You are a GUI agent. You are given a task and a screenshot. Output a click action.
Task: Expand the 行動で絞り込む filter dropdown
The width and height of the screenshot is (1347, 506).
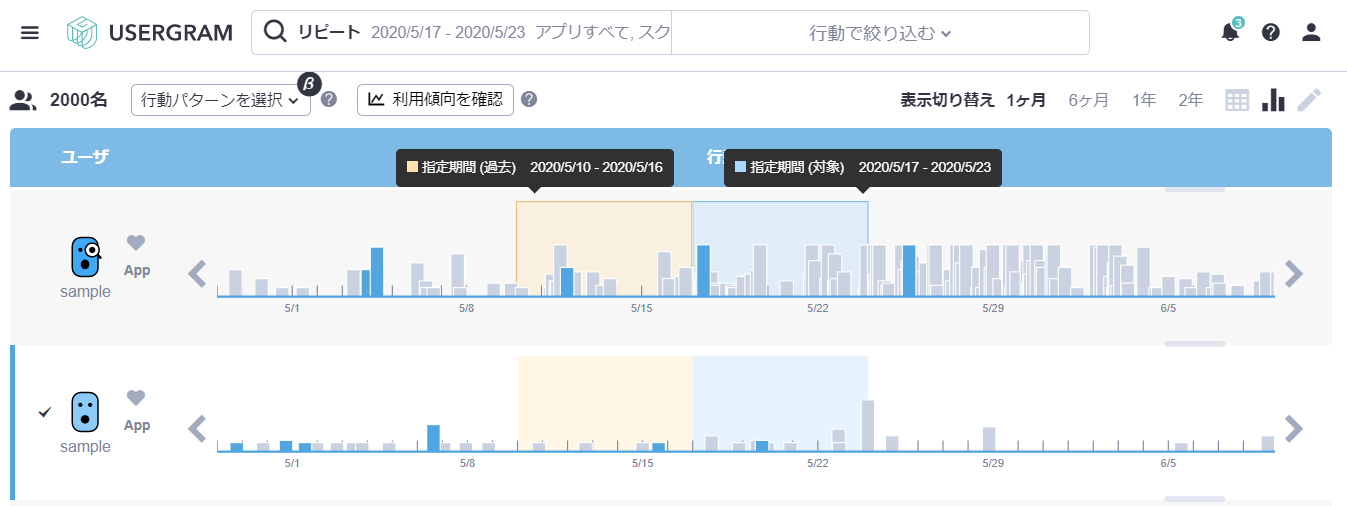click(x=880, y=33)
